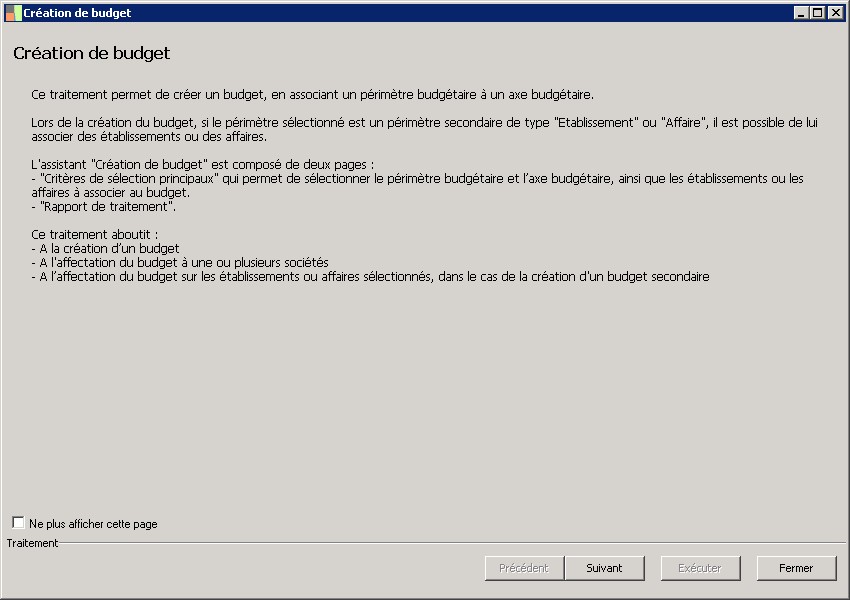Click the line about 'une ou plusieurs sociétés'
This screenshot has width=850, height=600.
[x=180, y=262]
